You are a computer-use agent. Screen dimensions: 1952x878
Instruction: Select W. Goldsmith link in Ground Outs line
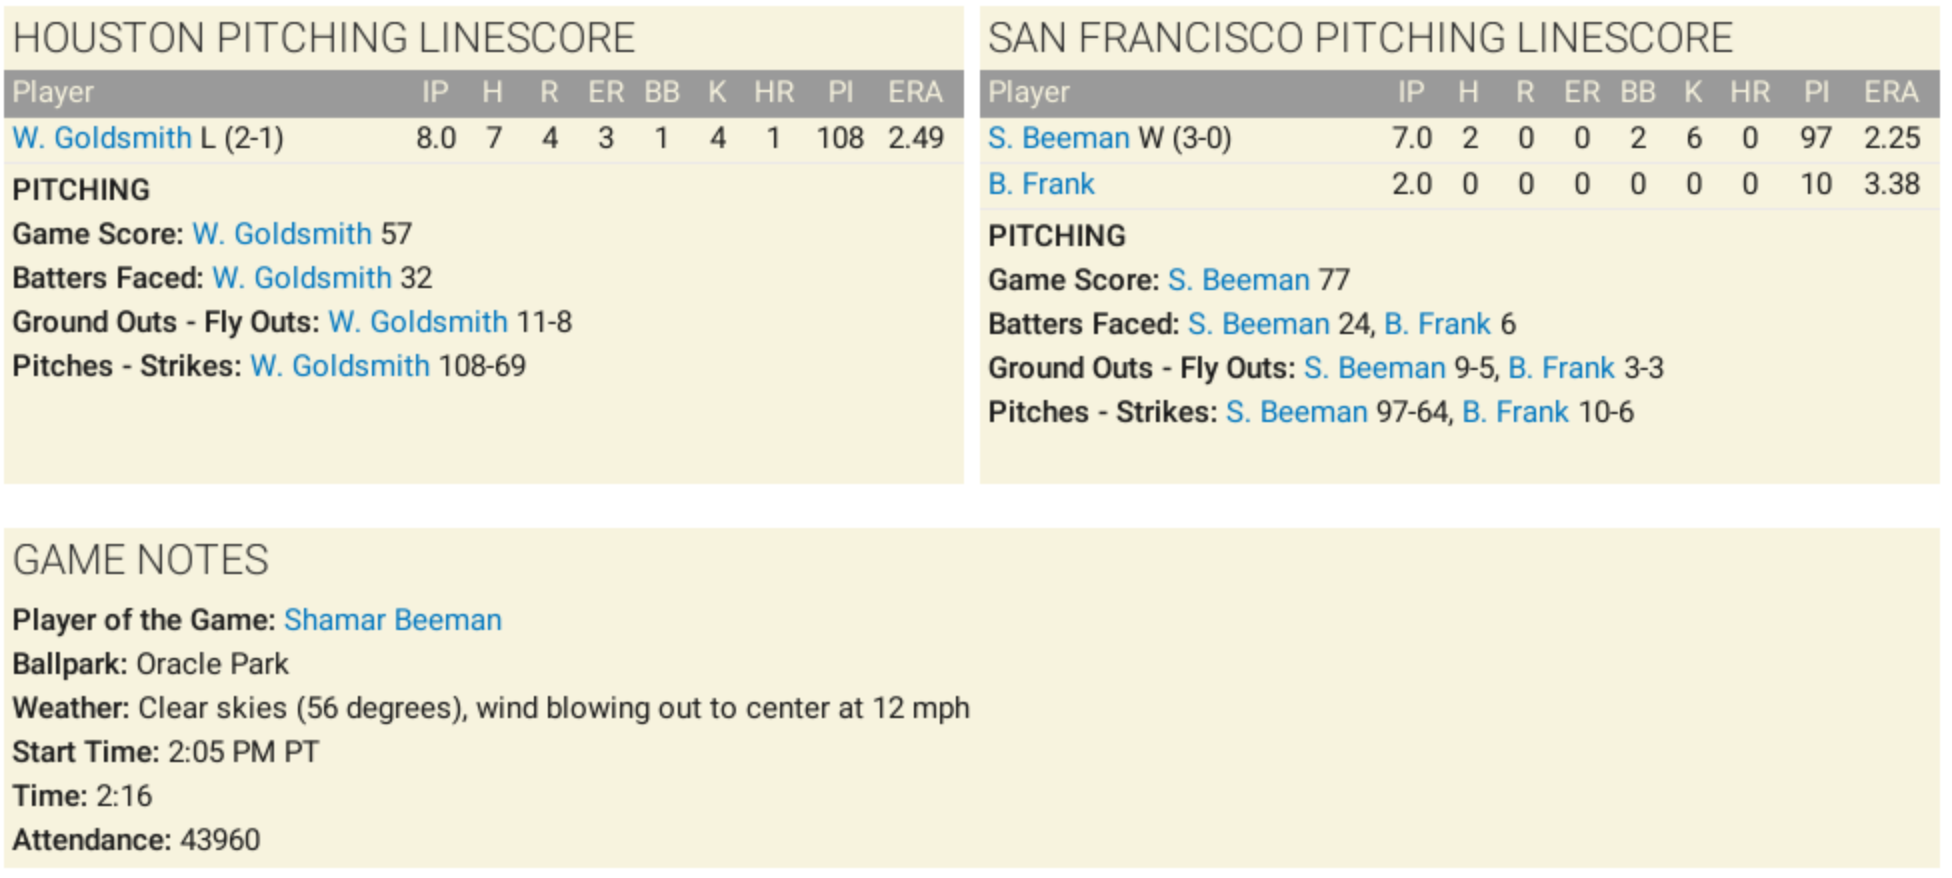pos(417,322)
